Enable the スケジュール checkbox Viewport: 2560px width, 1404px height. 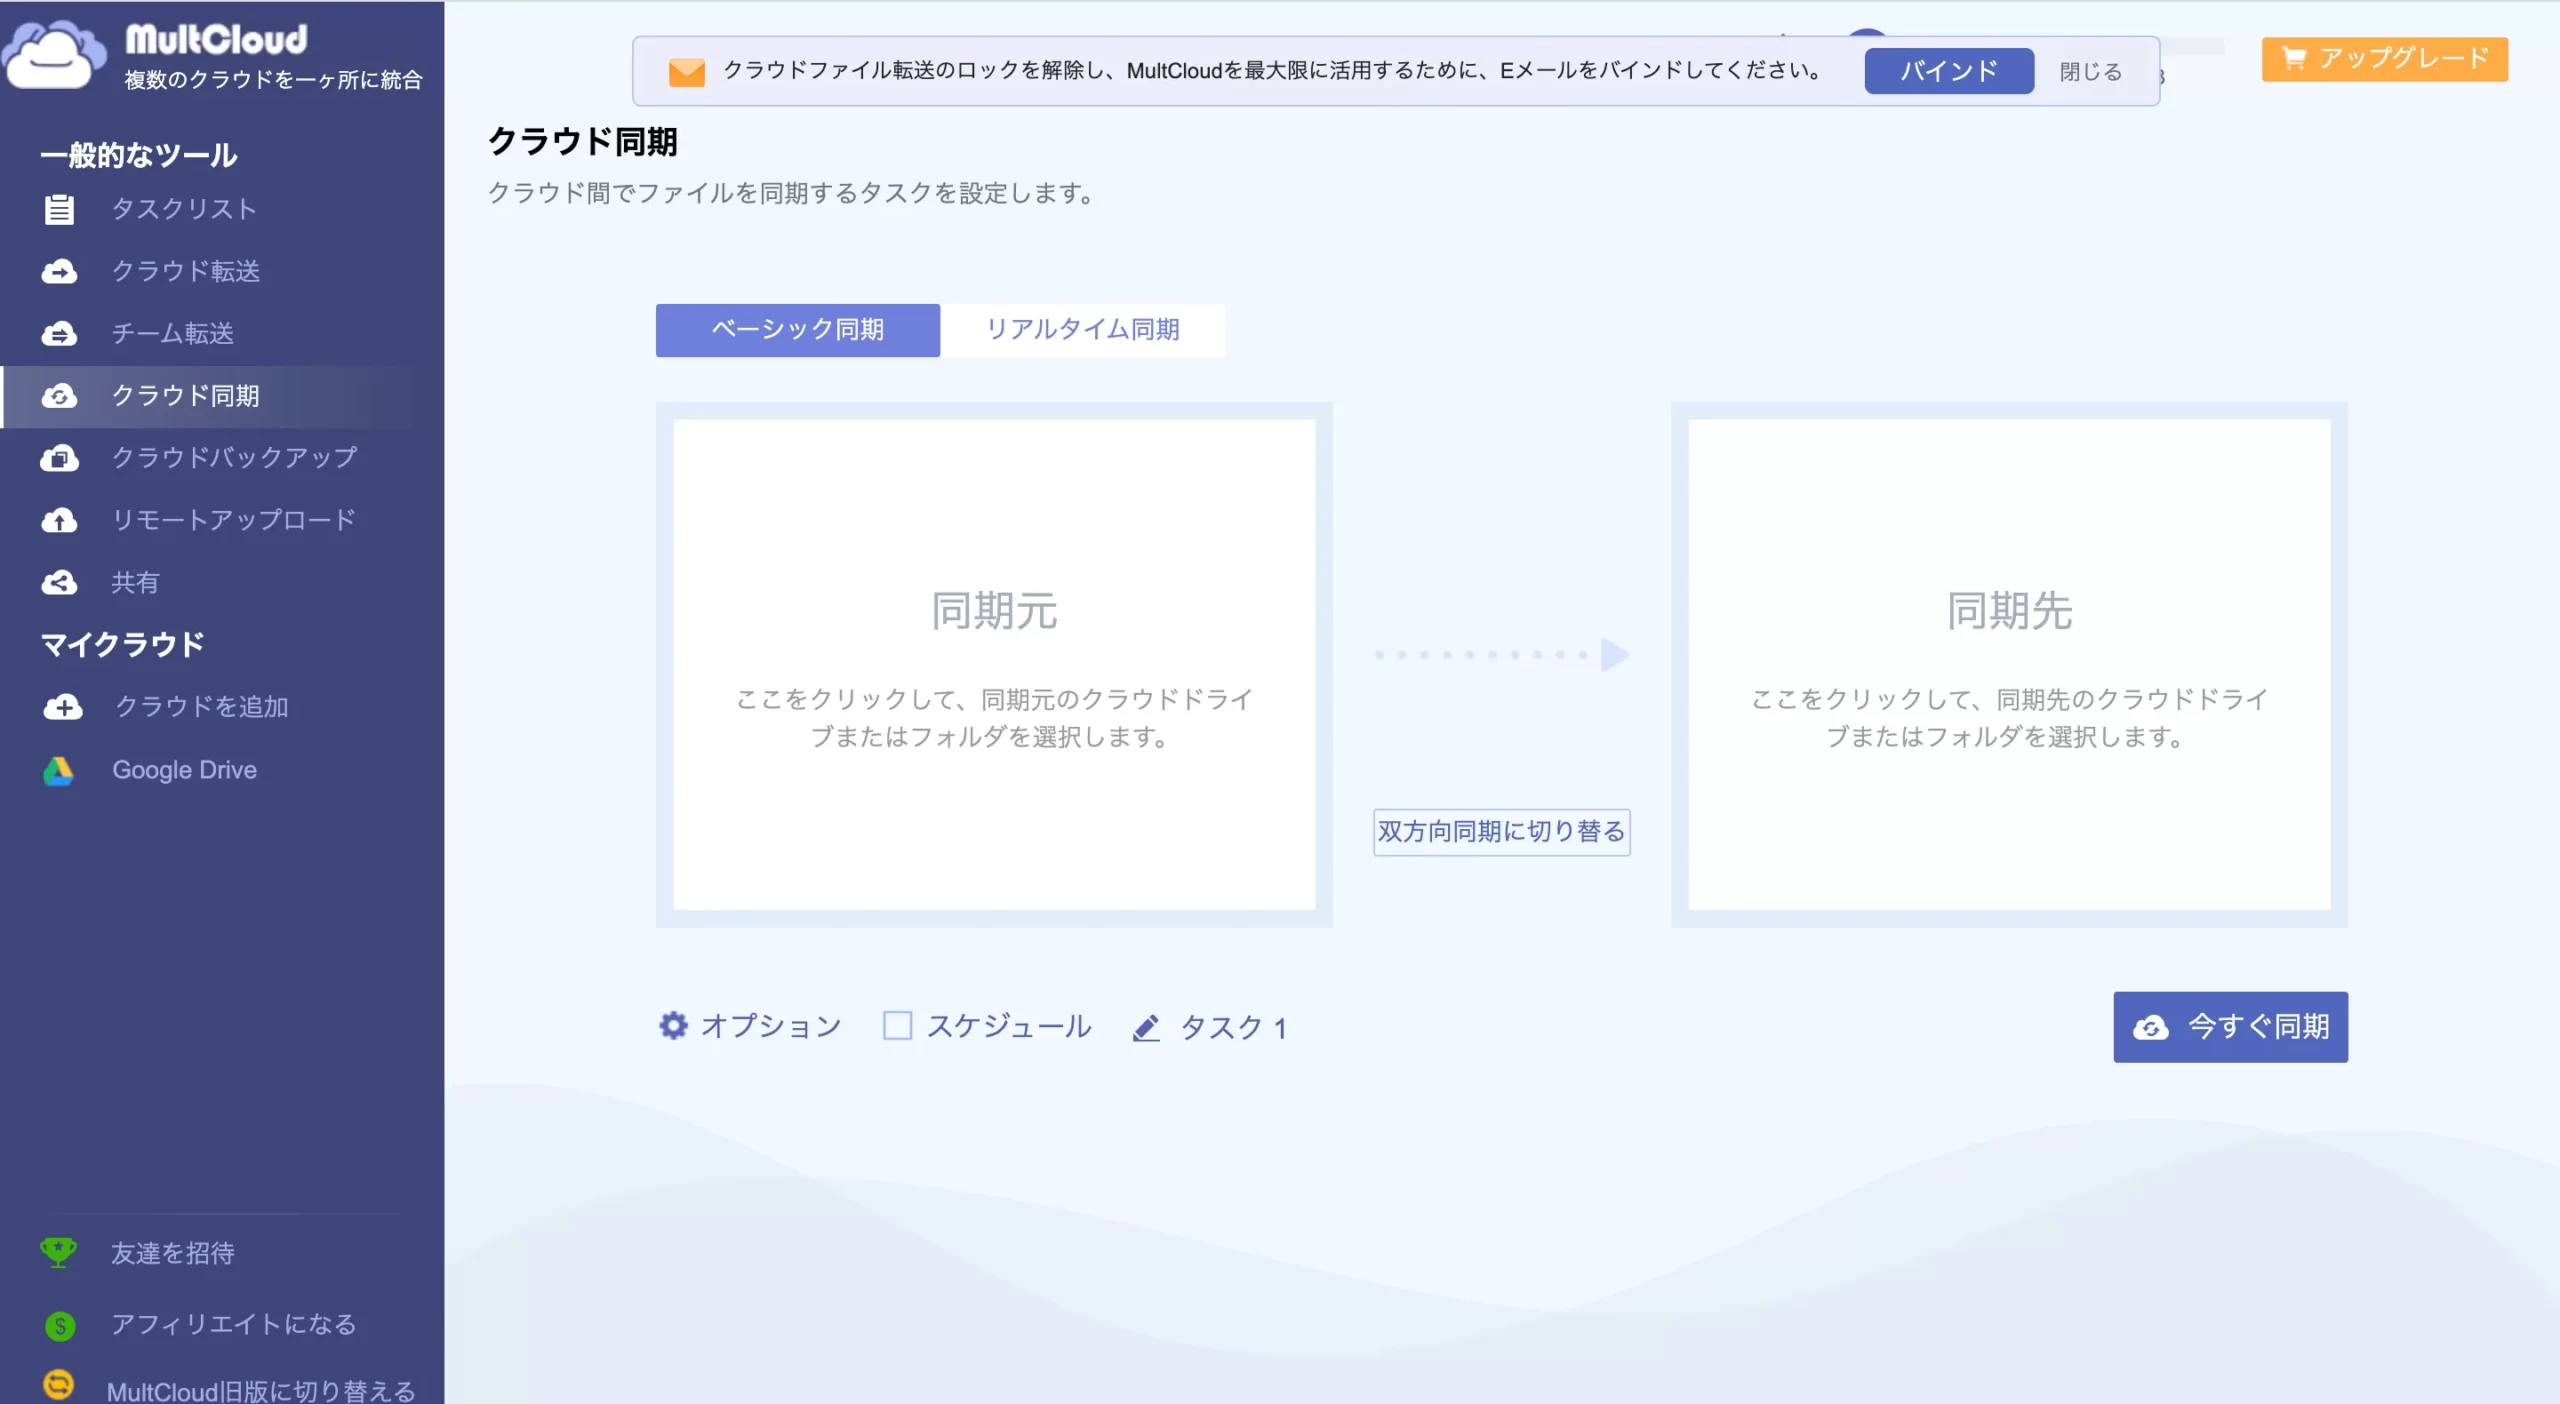pyautogui.click(x=897, y=1026)
